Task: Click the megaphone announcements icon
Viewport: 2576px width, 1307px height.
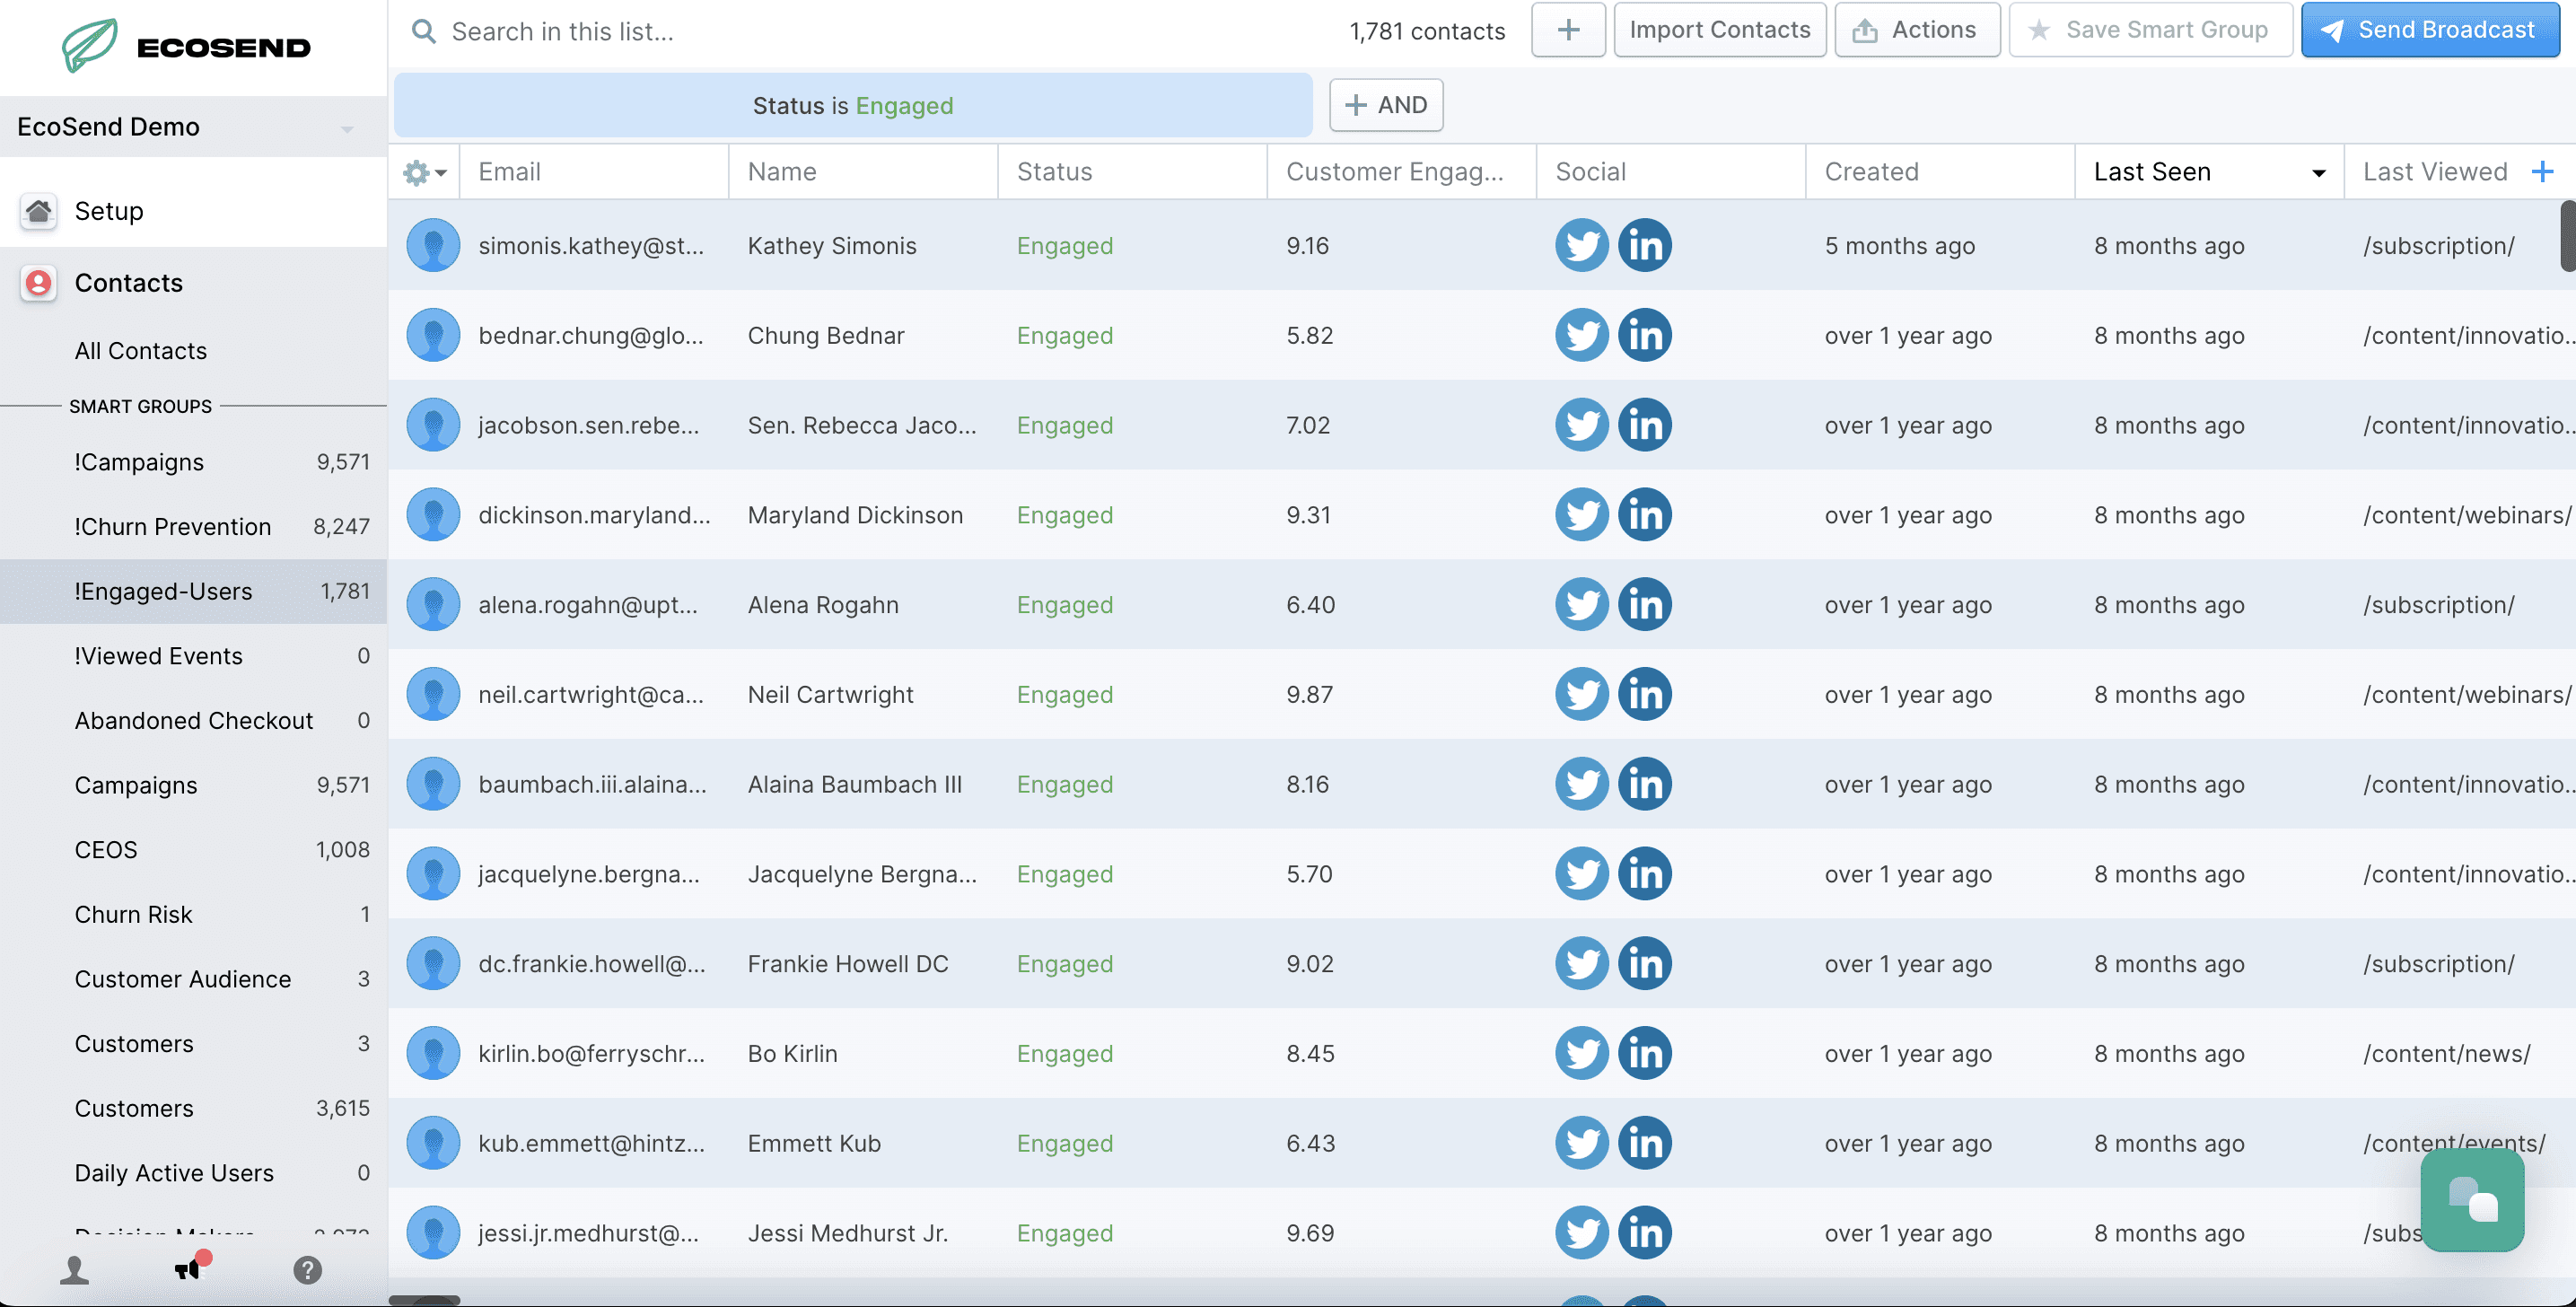Action: tap(188, 1268)
